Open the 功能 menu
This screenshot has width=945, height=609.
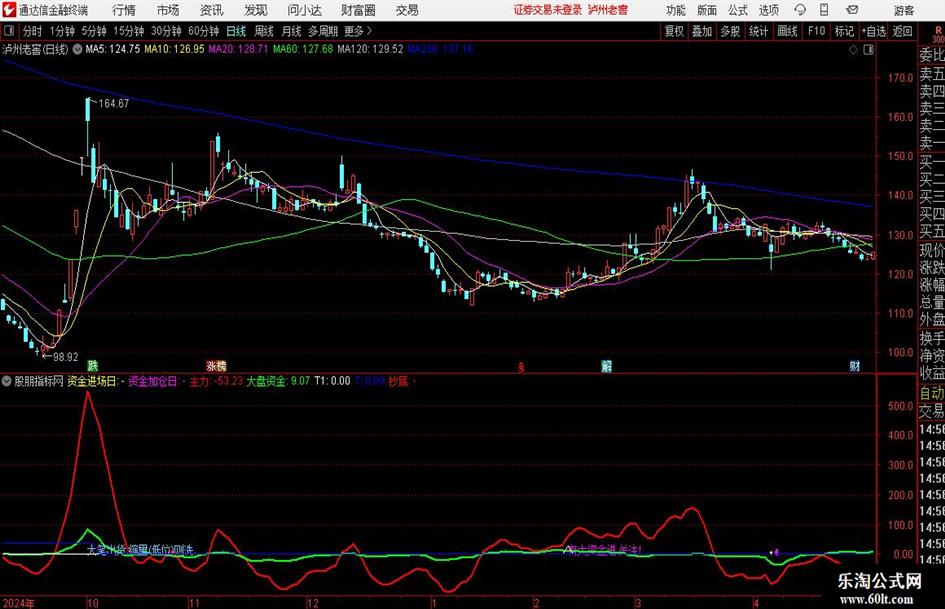[676, 10]
